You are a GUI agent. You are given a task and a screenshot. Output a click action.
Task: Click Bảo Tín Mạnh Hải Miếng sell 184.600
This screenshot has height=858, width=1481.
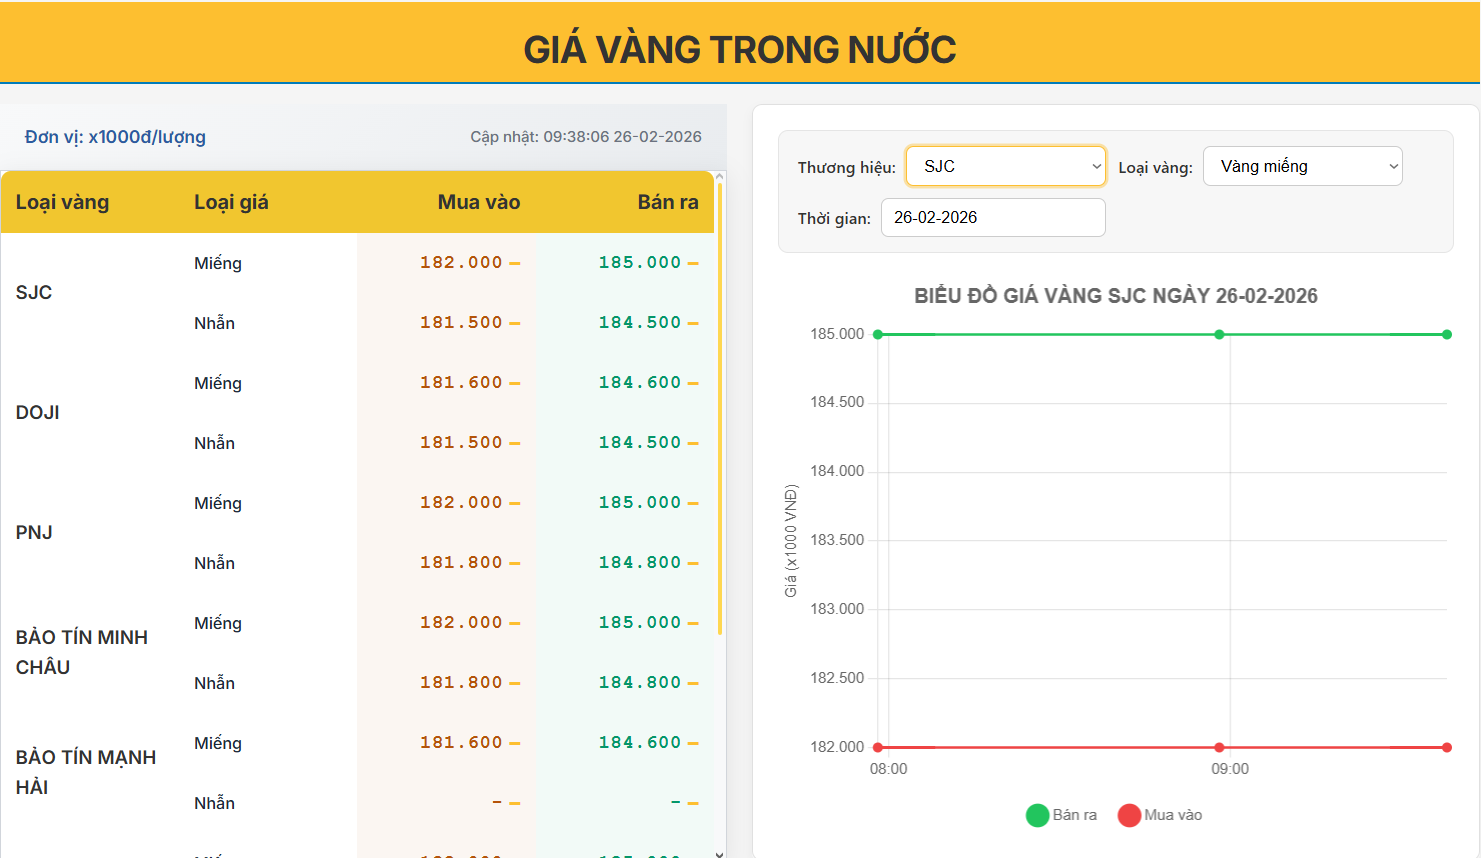(640, 742)
